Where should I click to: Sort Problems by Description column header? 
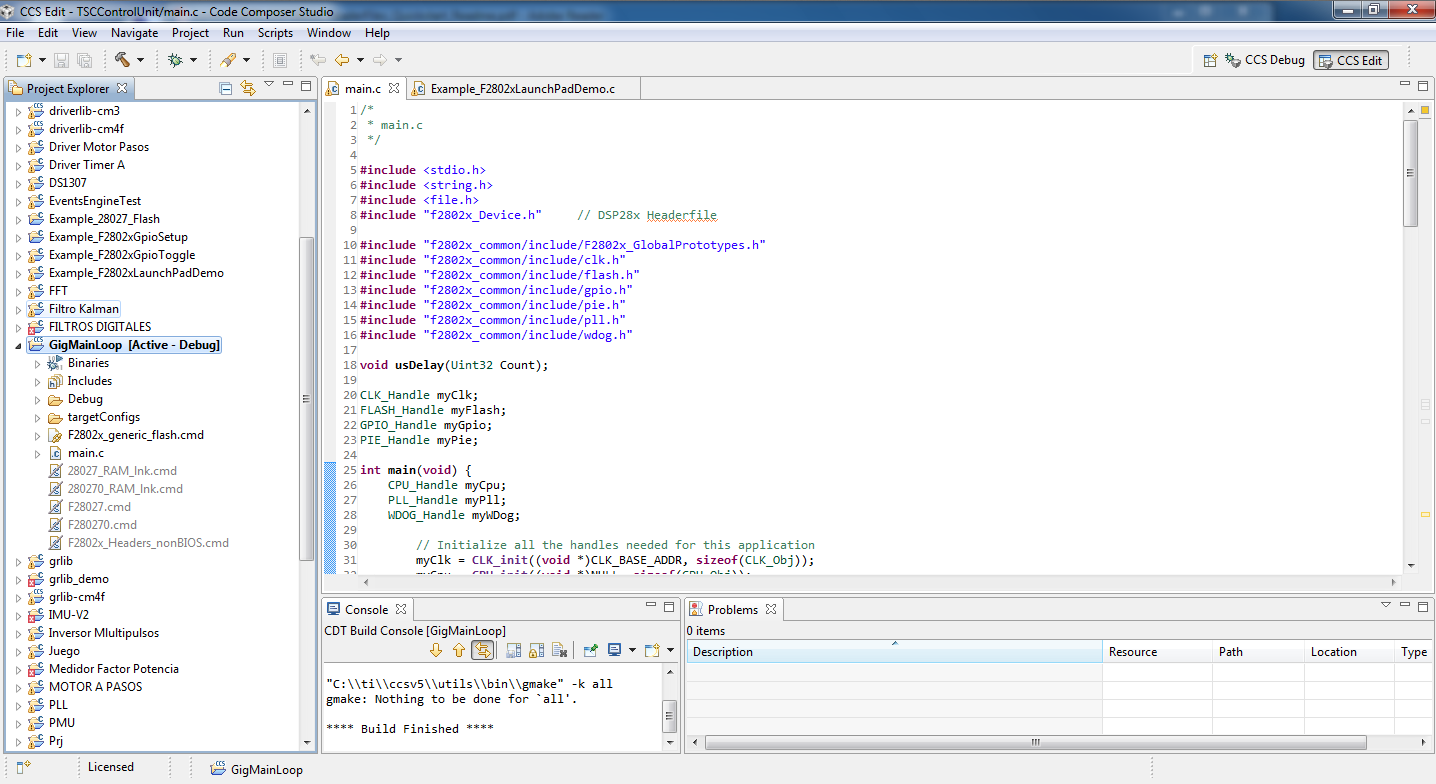click(895, 652)
